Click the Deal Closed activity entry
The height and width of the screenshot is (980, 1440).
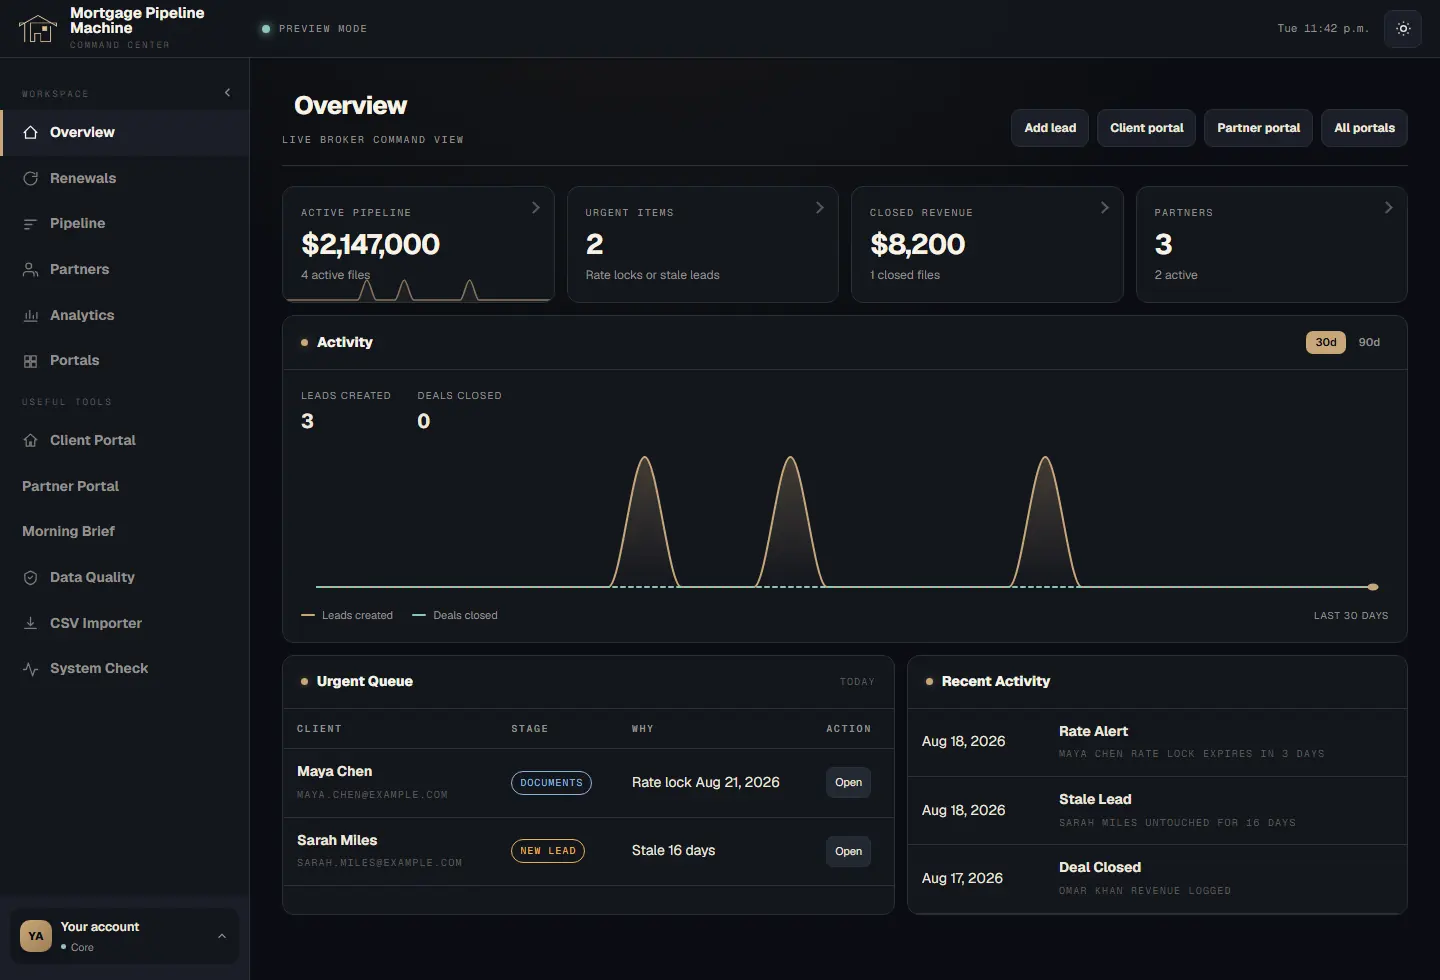click(1157, 878)
